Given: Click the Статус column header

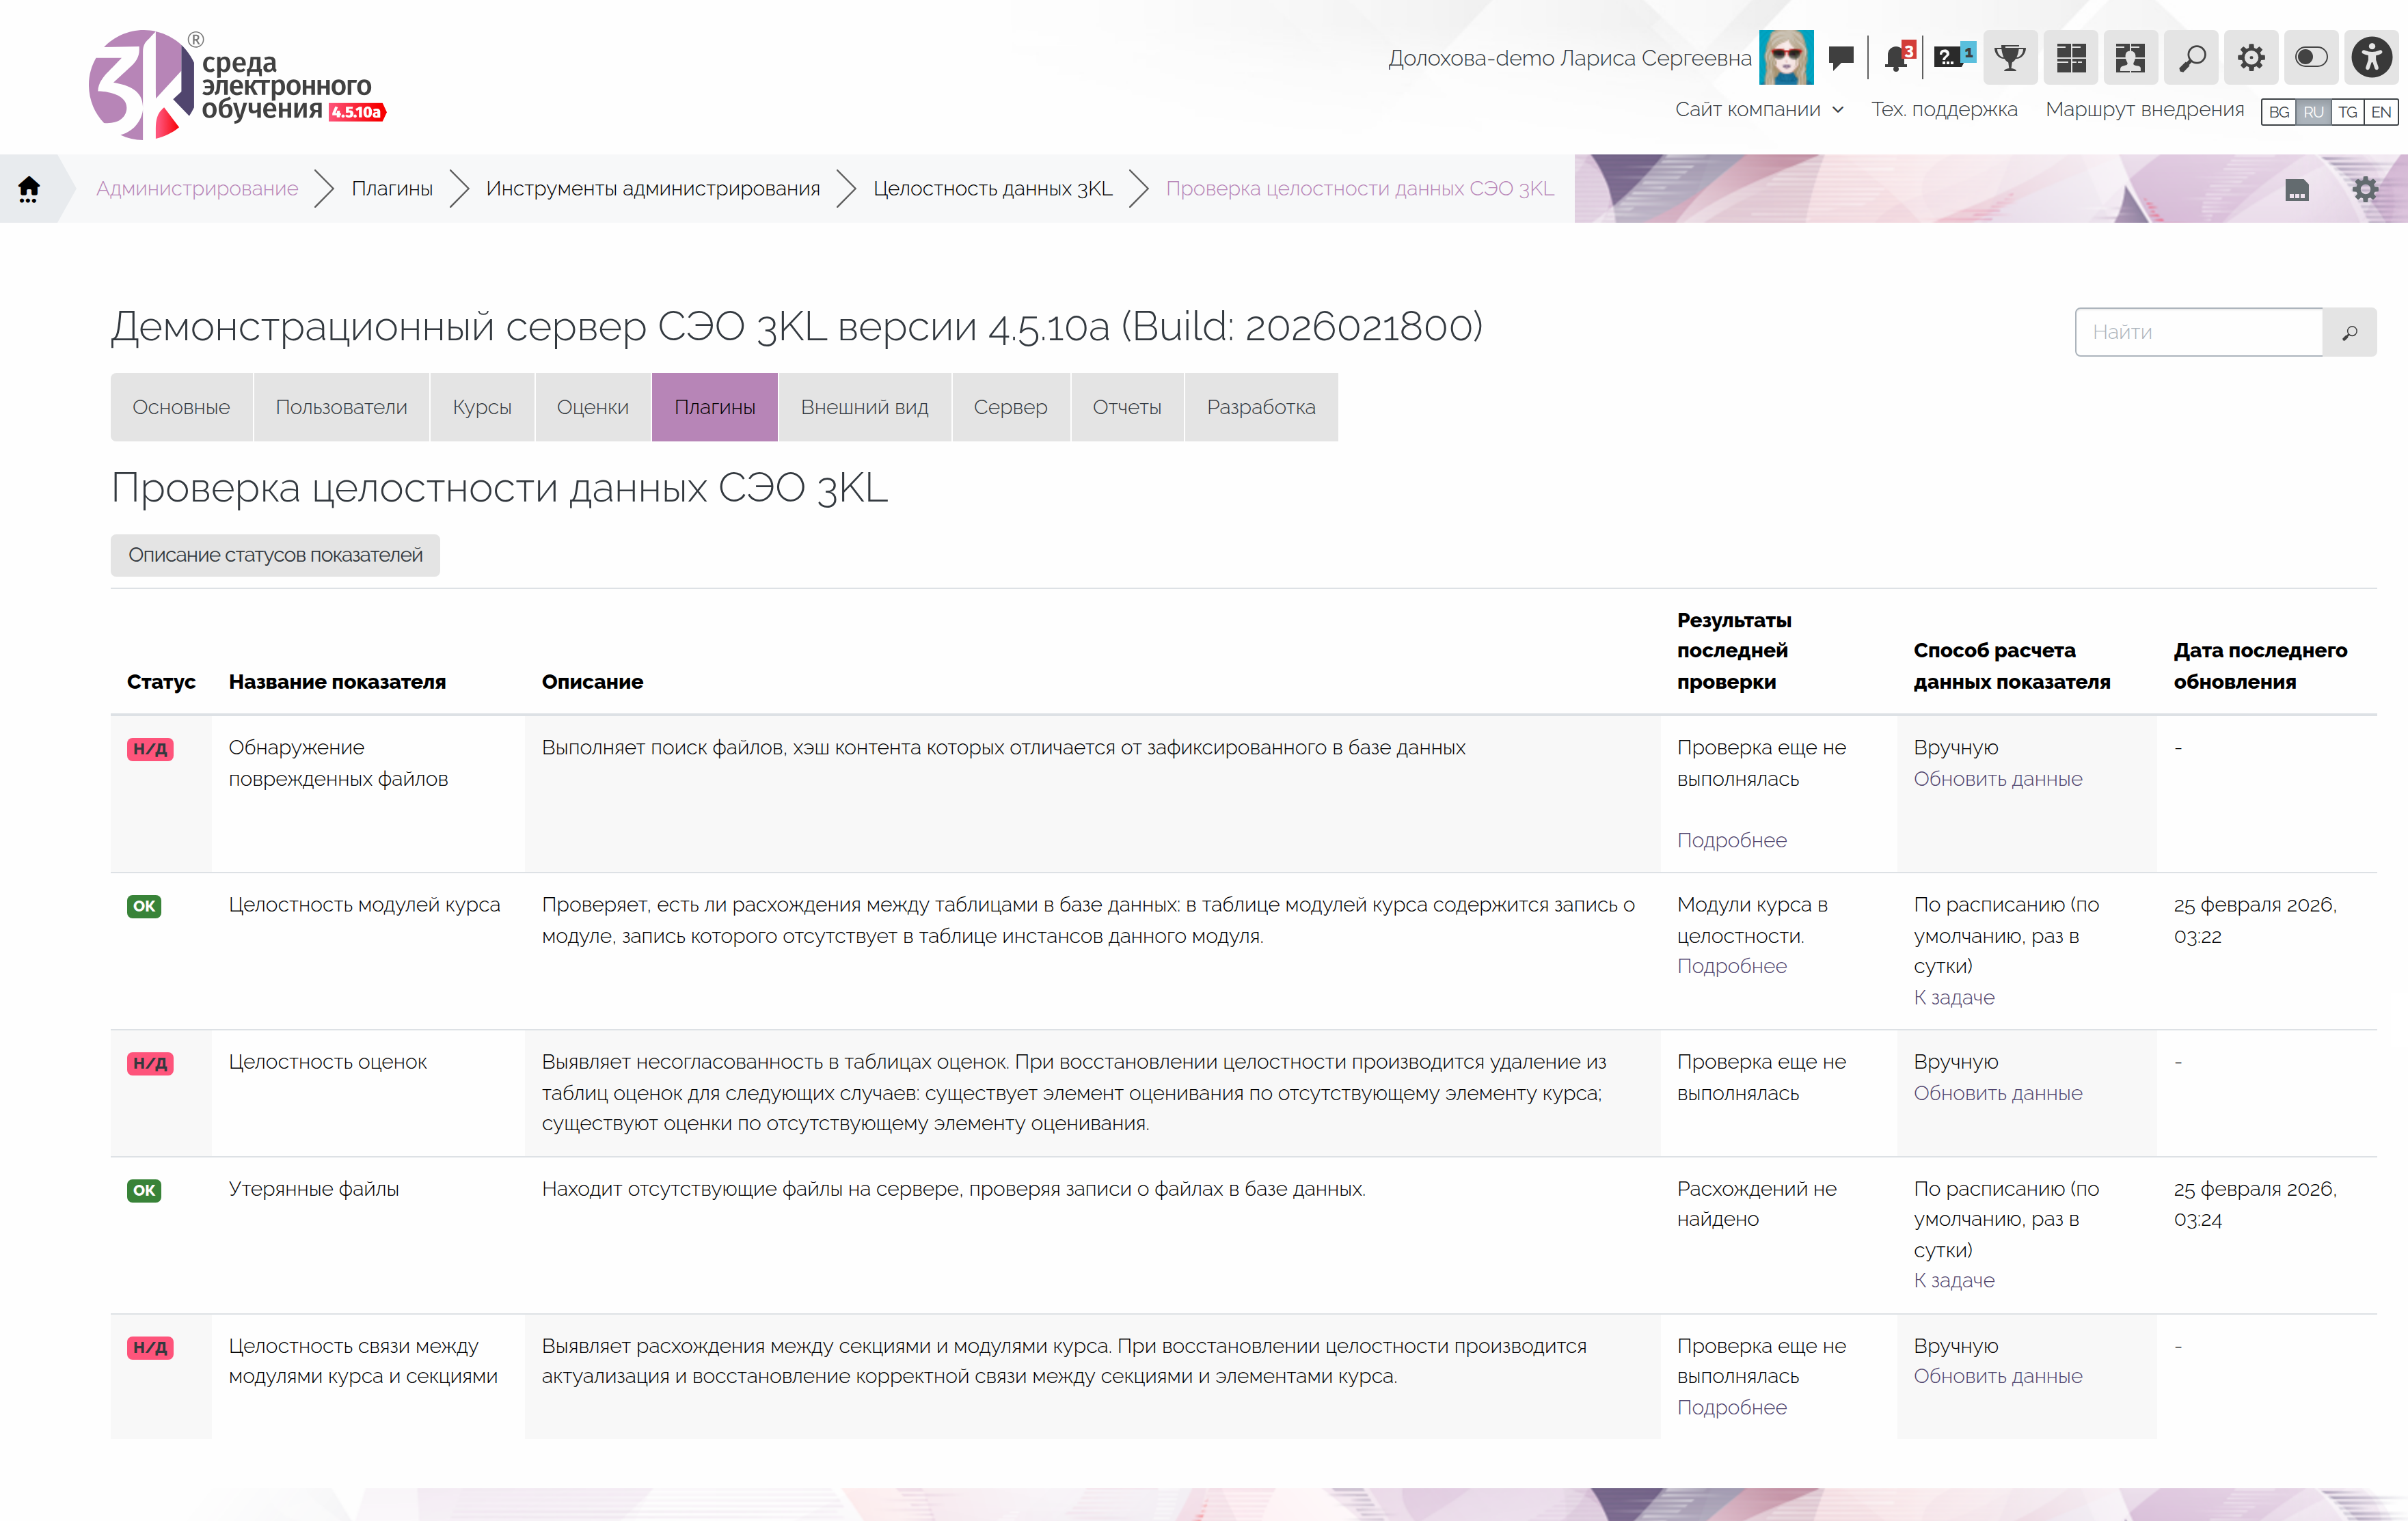Looking at the screenshot, I should click(x=161, y=682).
